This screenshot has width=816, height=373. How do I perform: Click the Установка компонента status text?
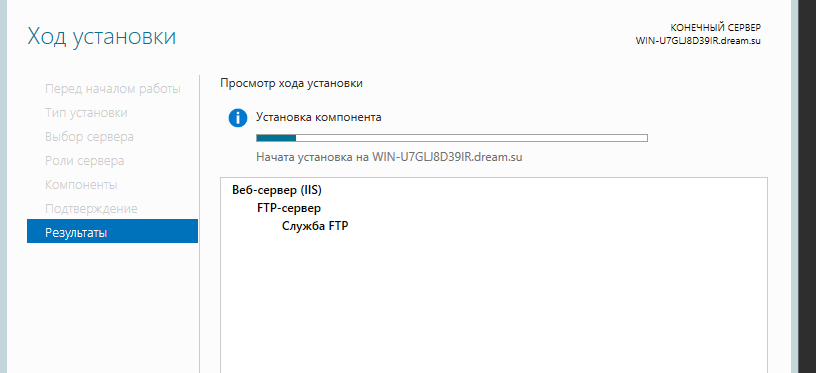(318, 117)
